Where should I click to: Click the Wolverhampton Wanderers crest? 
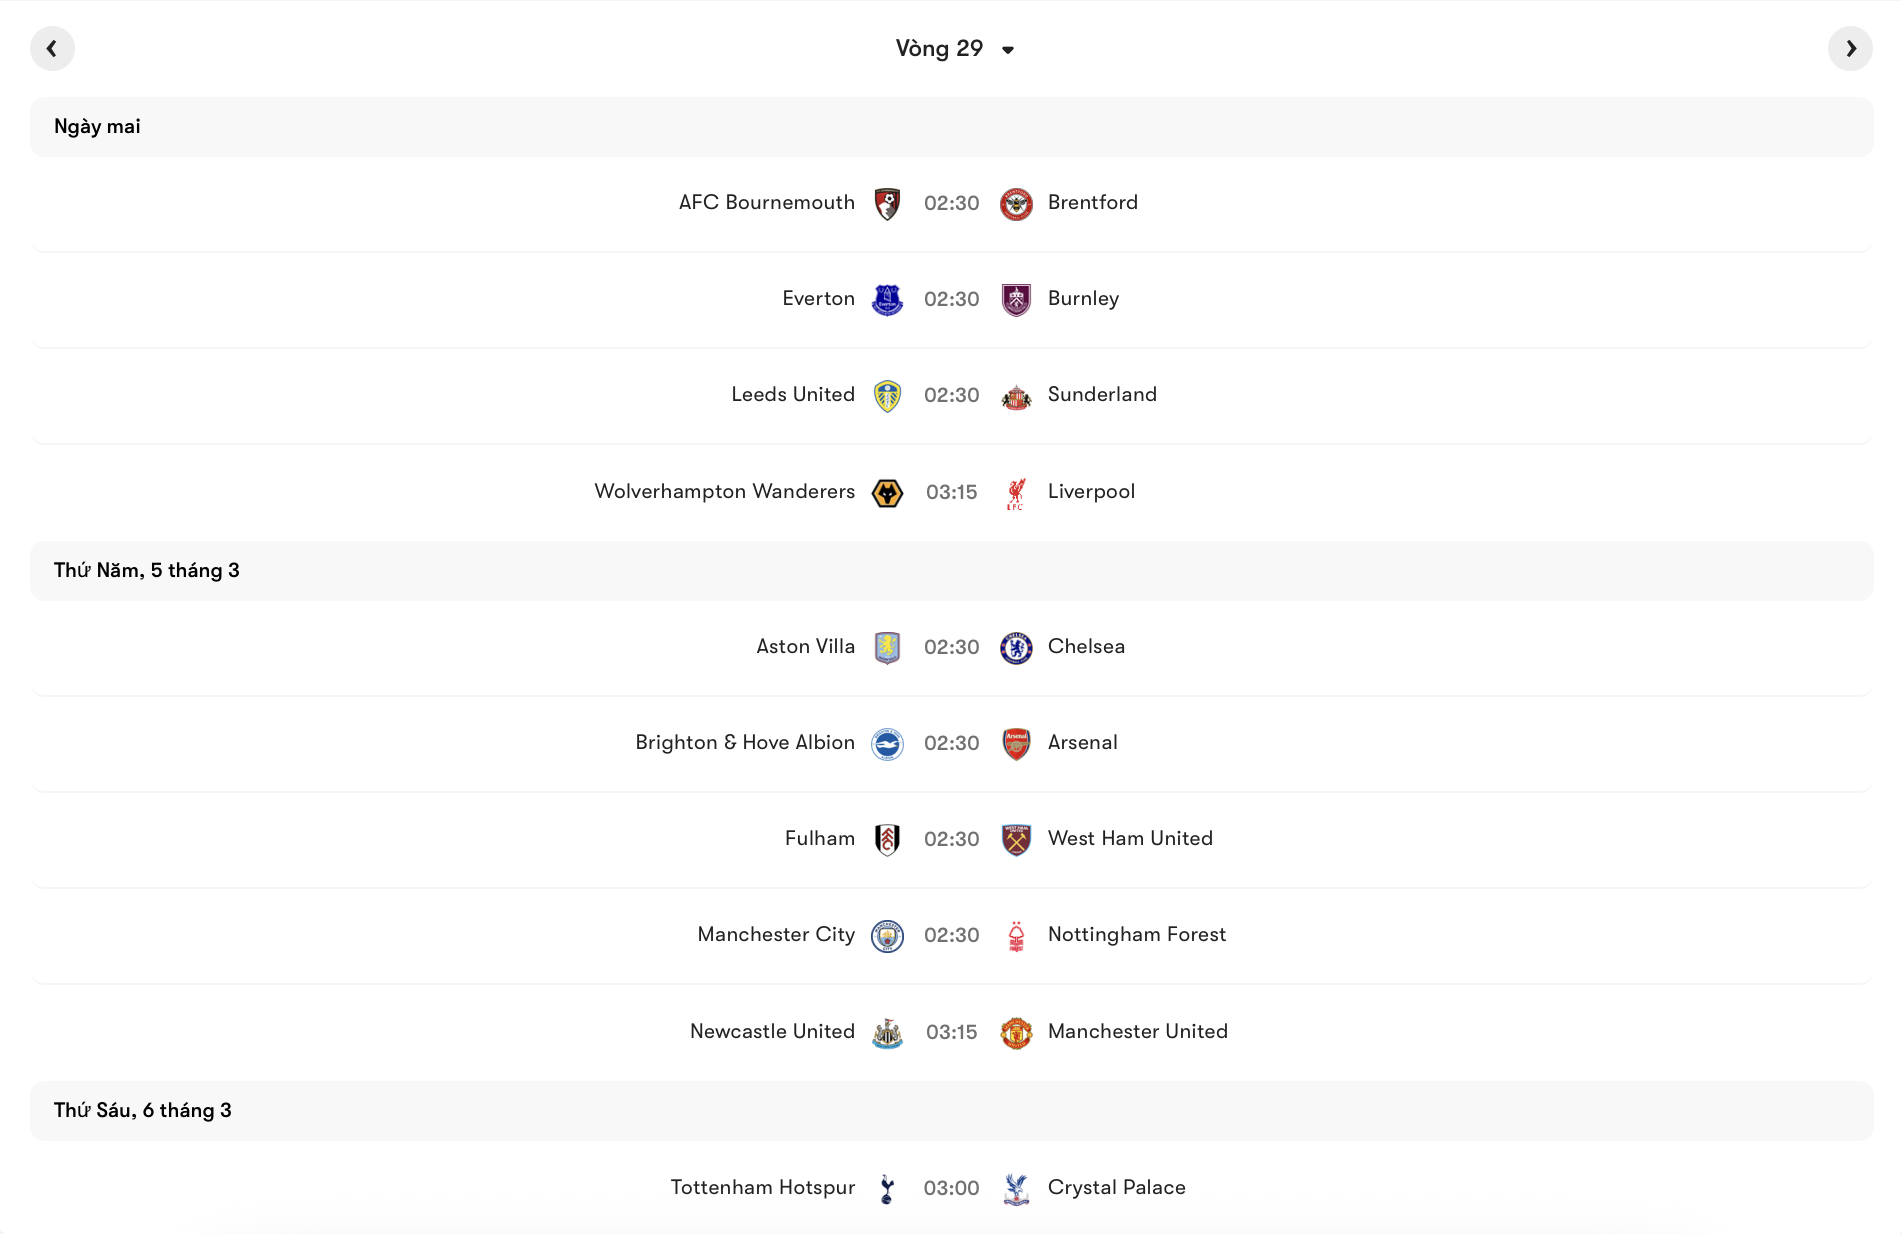coord(887,492)
